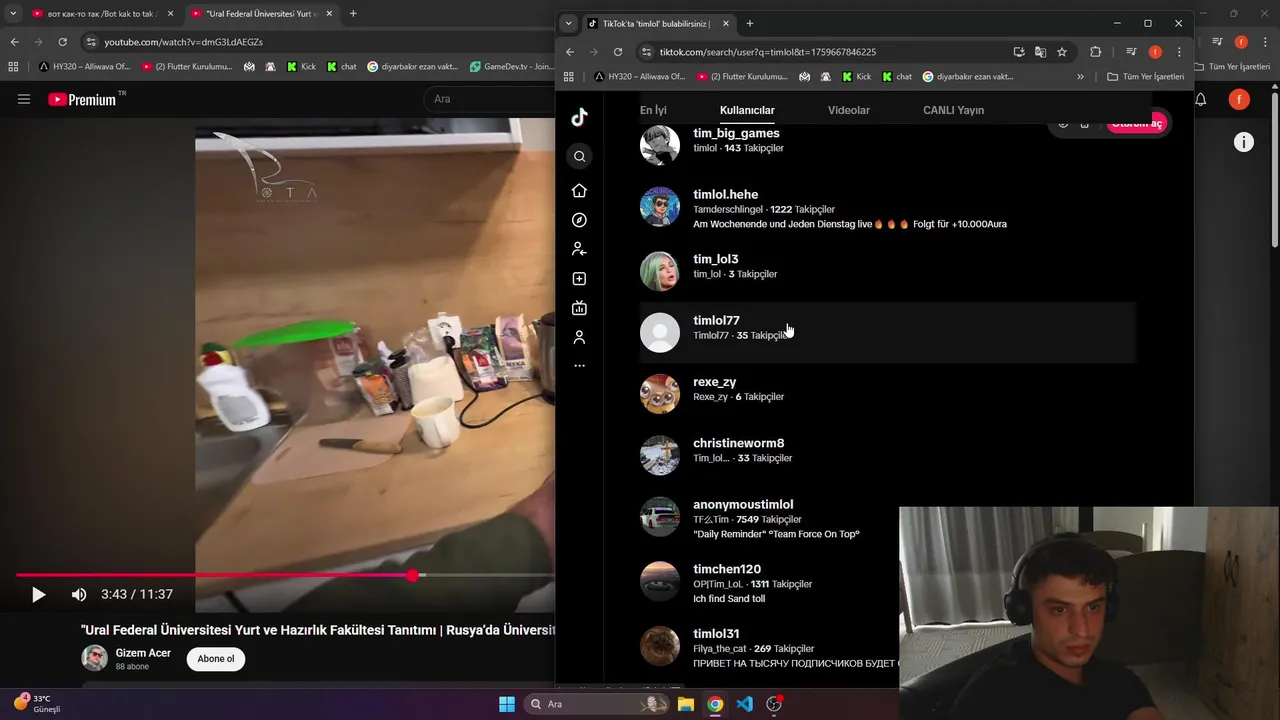Open Visual Studio Code from the taskbar
1280x720 pixels.
pos(744,704)
